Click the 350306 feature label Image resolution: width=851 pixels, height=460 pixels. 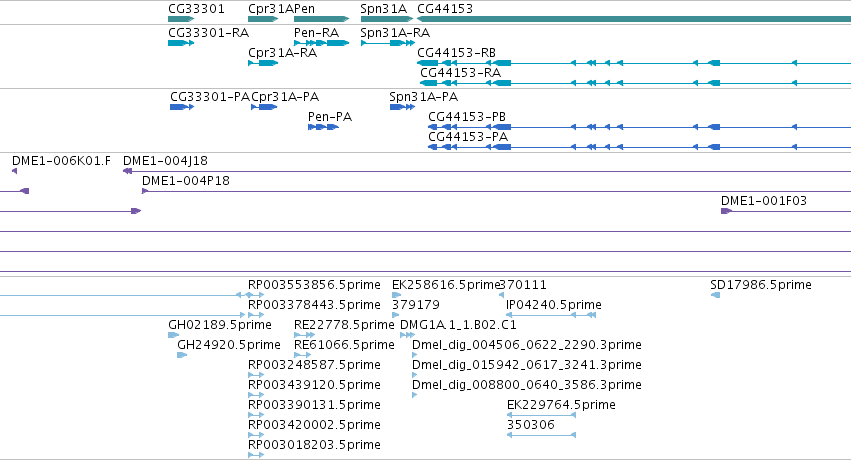[531, 425]
